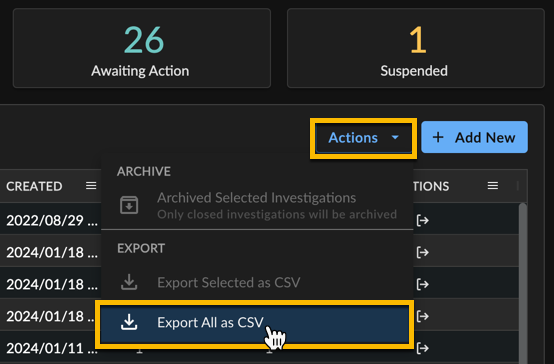Click the Actions caret arrow
This screenshot has height=364, width=554.
coord(395,137)
